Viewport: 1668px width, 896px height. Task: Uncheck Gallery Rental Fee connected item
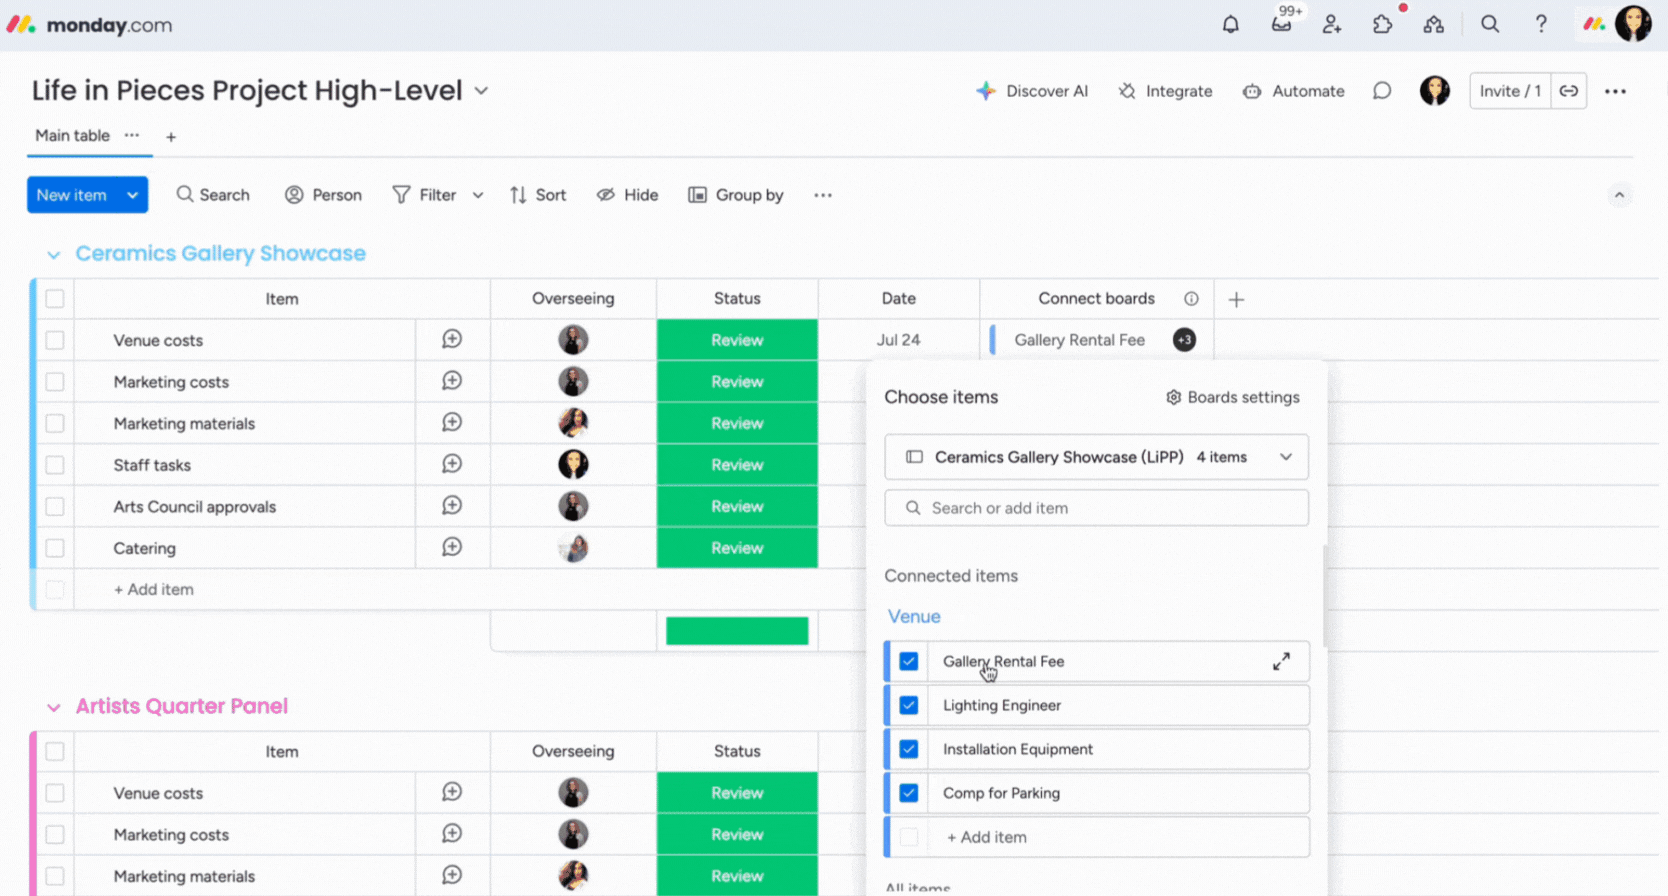point(908,661)
